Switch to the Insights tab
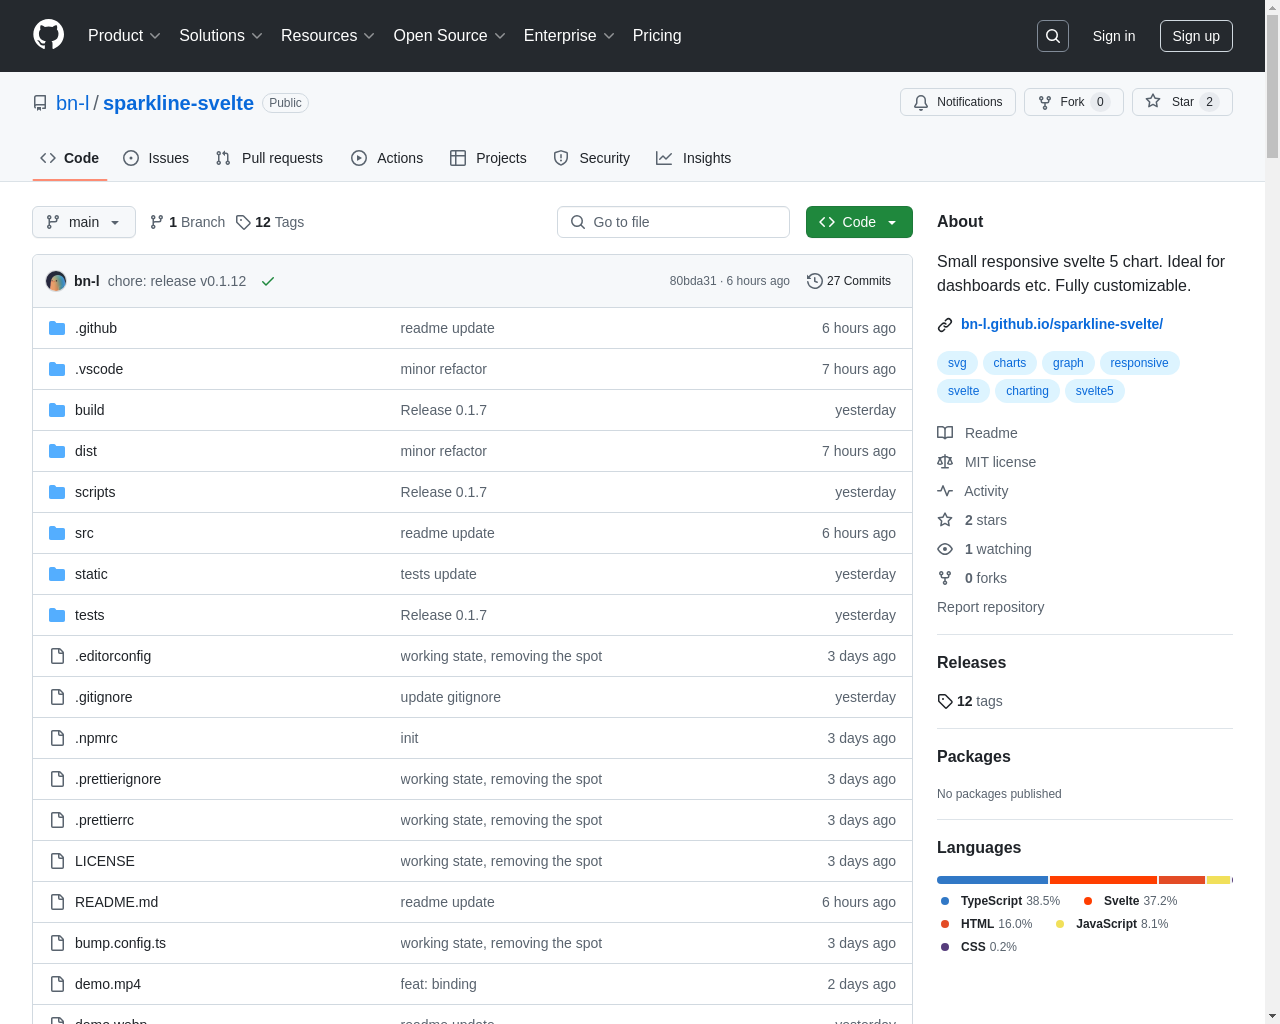Screen dimensions: 1280x1024 [694, 158]
